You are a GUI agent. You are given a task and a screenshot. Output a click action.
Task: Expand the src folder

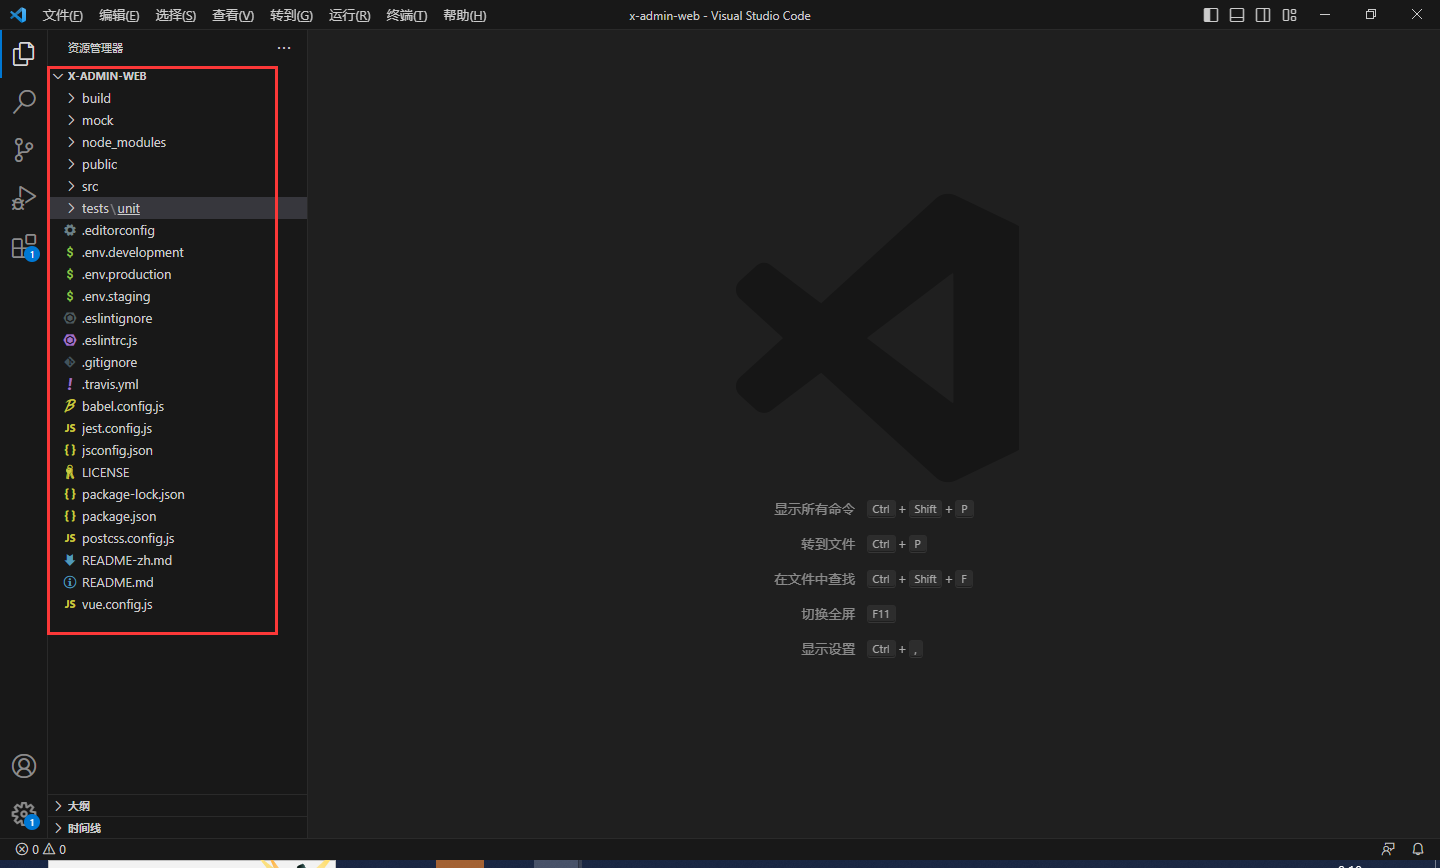(178, 186)
